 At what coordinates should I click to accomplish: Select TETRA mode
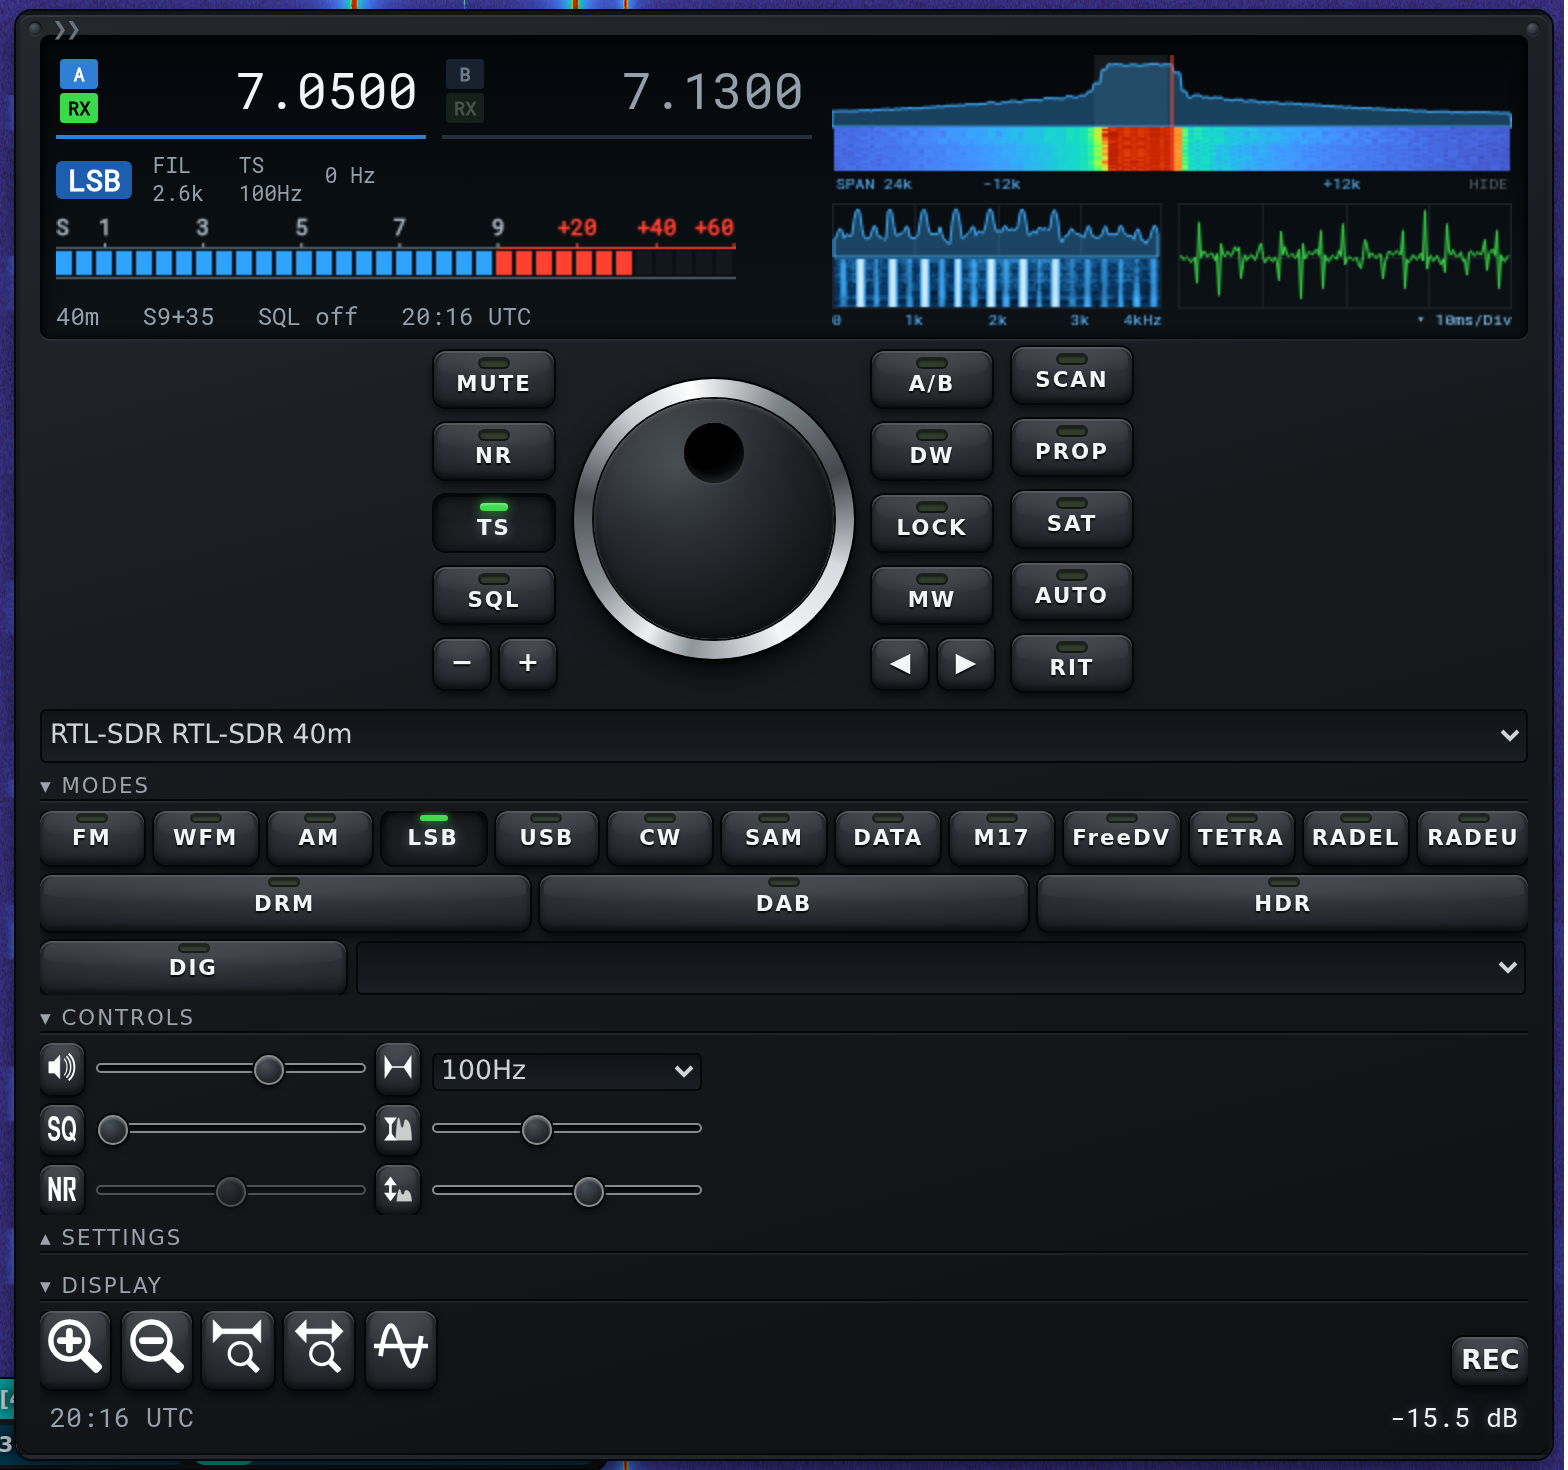pos(1241,837)
